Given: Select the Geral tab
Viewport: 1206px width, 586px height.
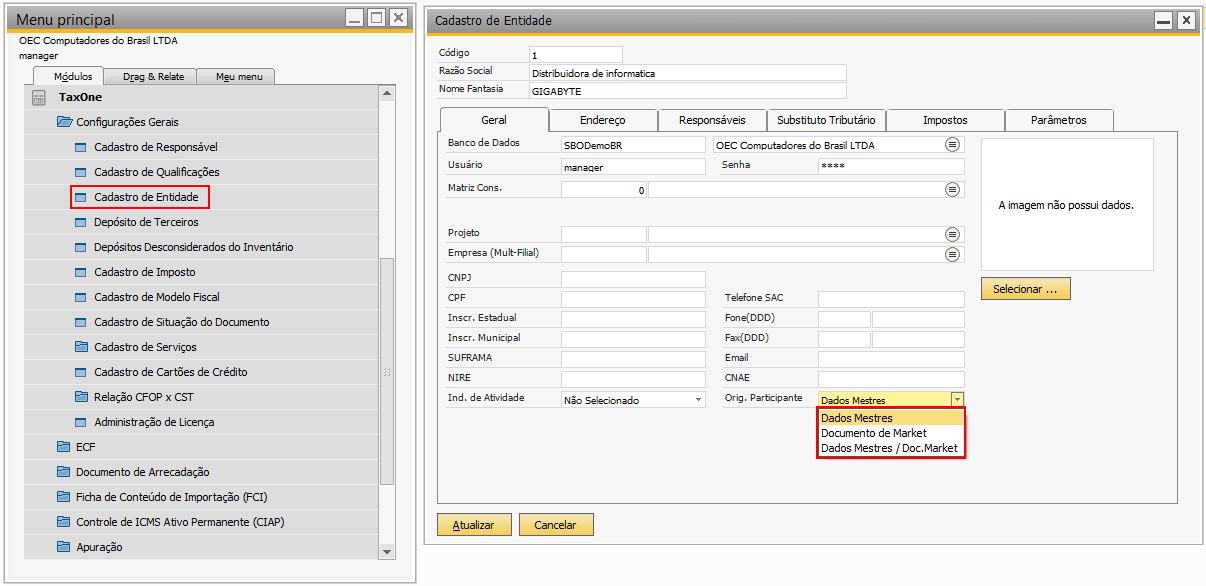Looking at the screenshot, I should point(494,120).
